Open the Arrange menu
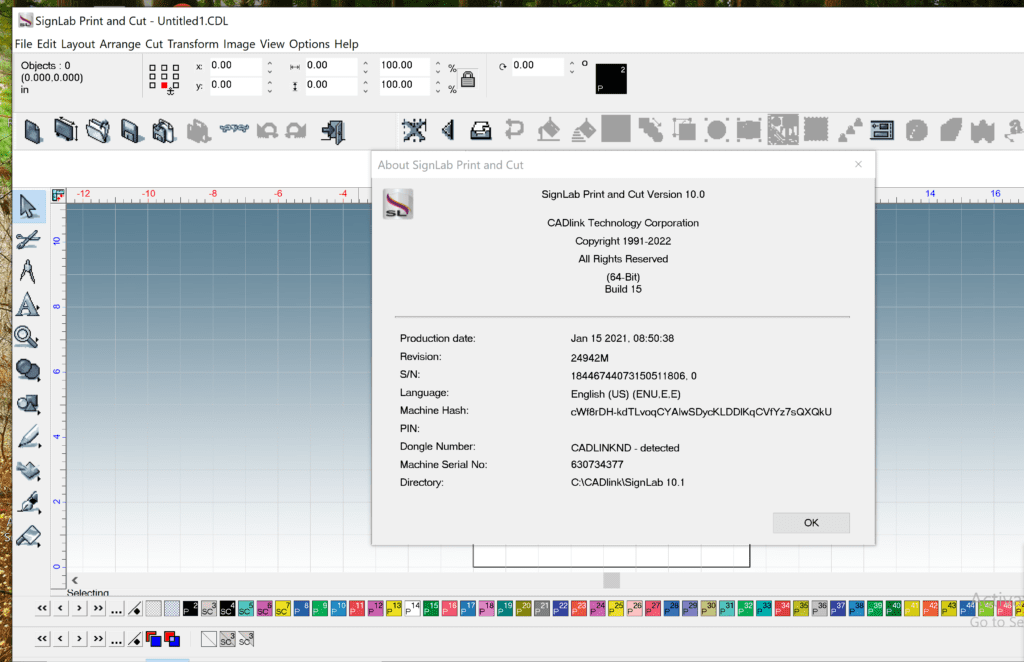 coord(120,44)
